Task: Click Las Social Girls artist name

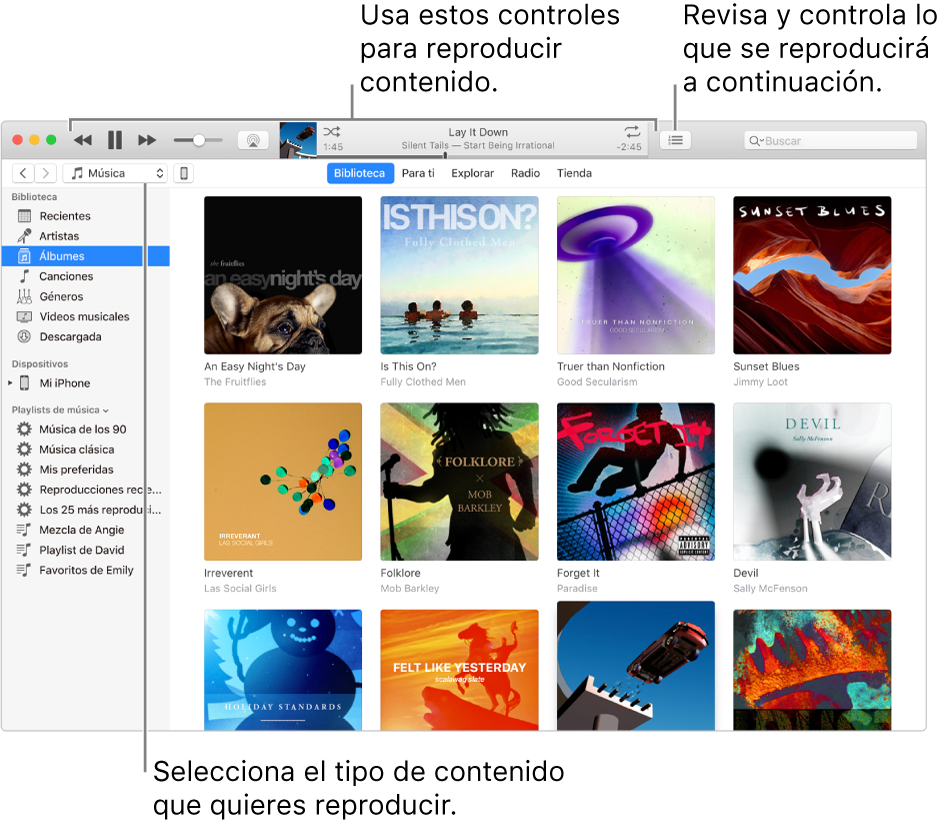Action: (240, 588)
